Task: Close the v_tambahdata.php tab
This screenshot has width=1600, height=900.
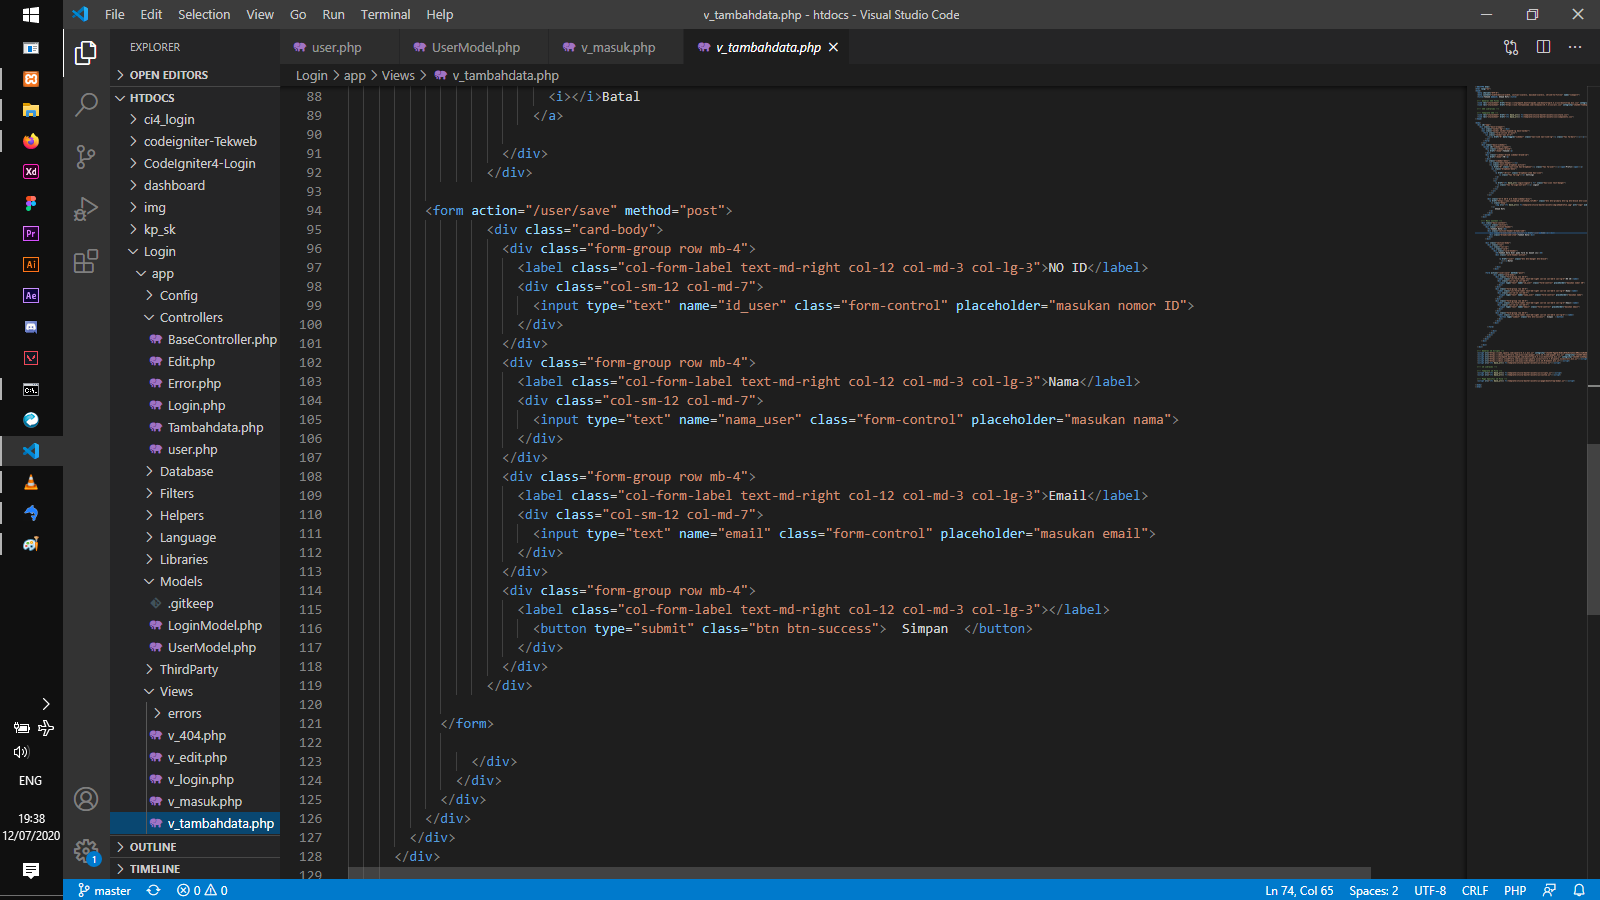Action: point(833,47)
